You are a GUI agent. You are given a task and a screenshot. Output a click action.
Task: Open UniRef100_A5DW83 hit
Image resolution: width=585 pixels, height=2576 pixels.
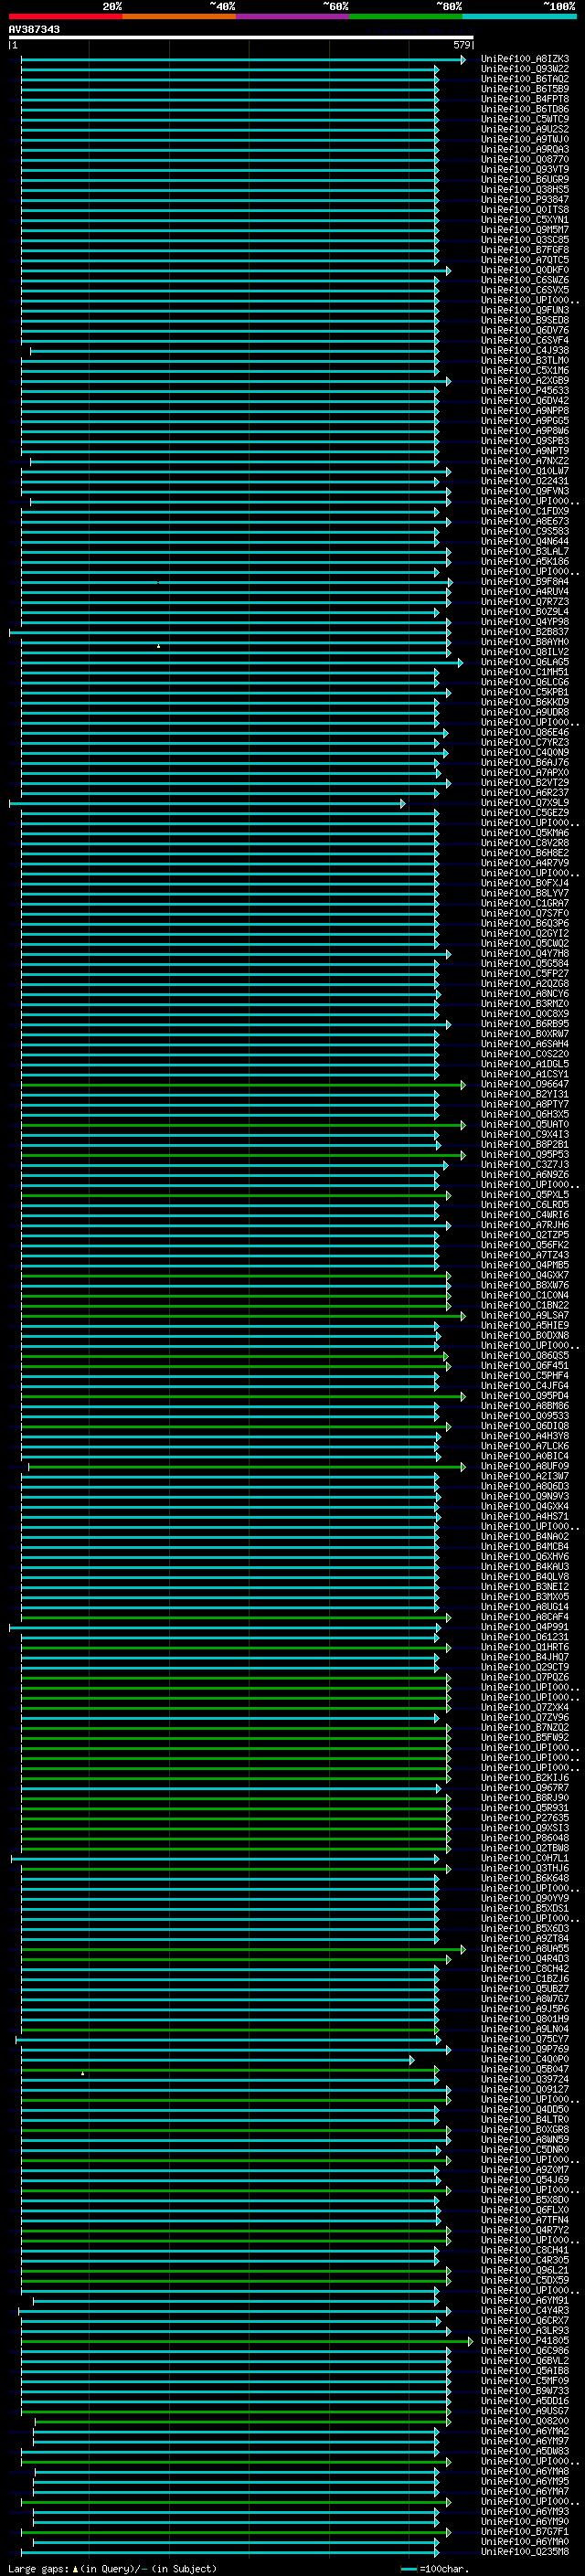tap(525, 2451)
